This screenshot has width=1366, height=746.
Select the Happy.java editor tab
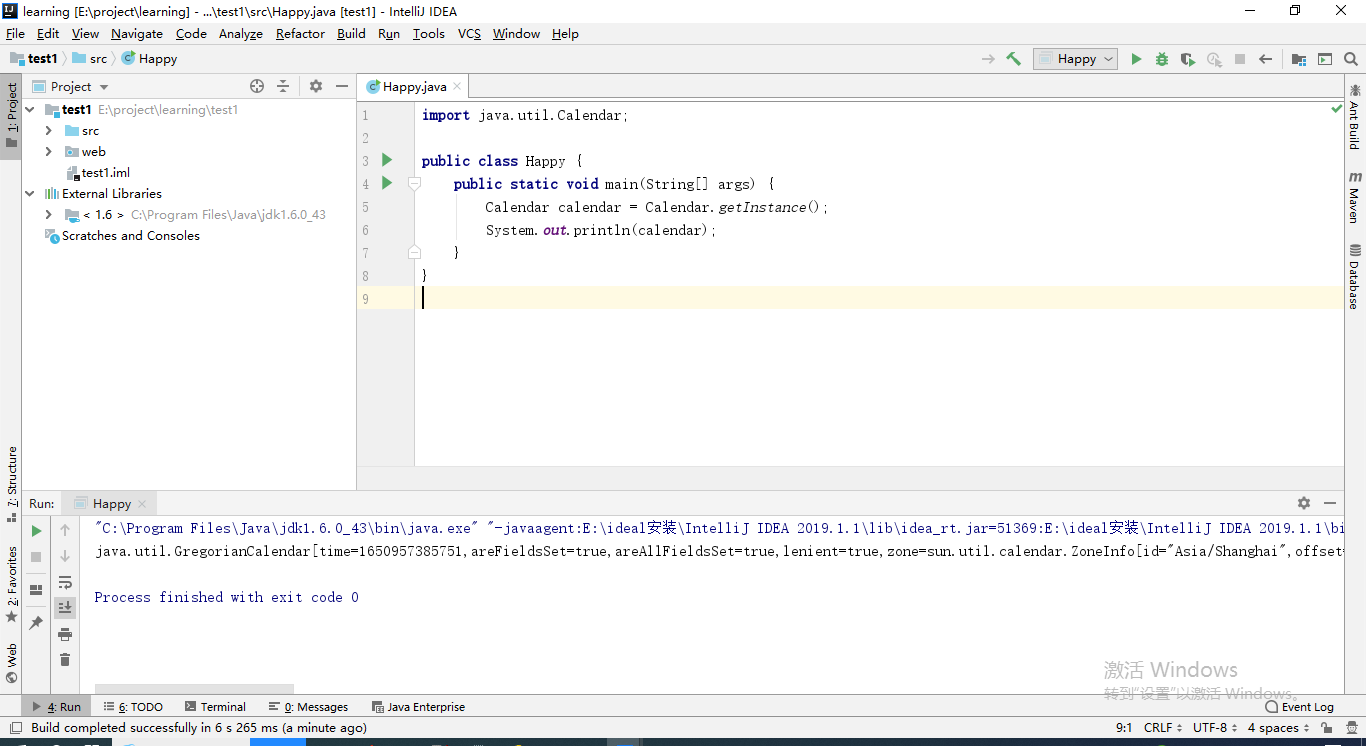[414, 87]
